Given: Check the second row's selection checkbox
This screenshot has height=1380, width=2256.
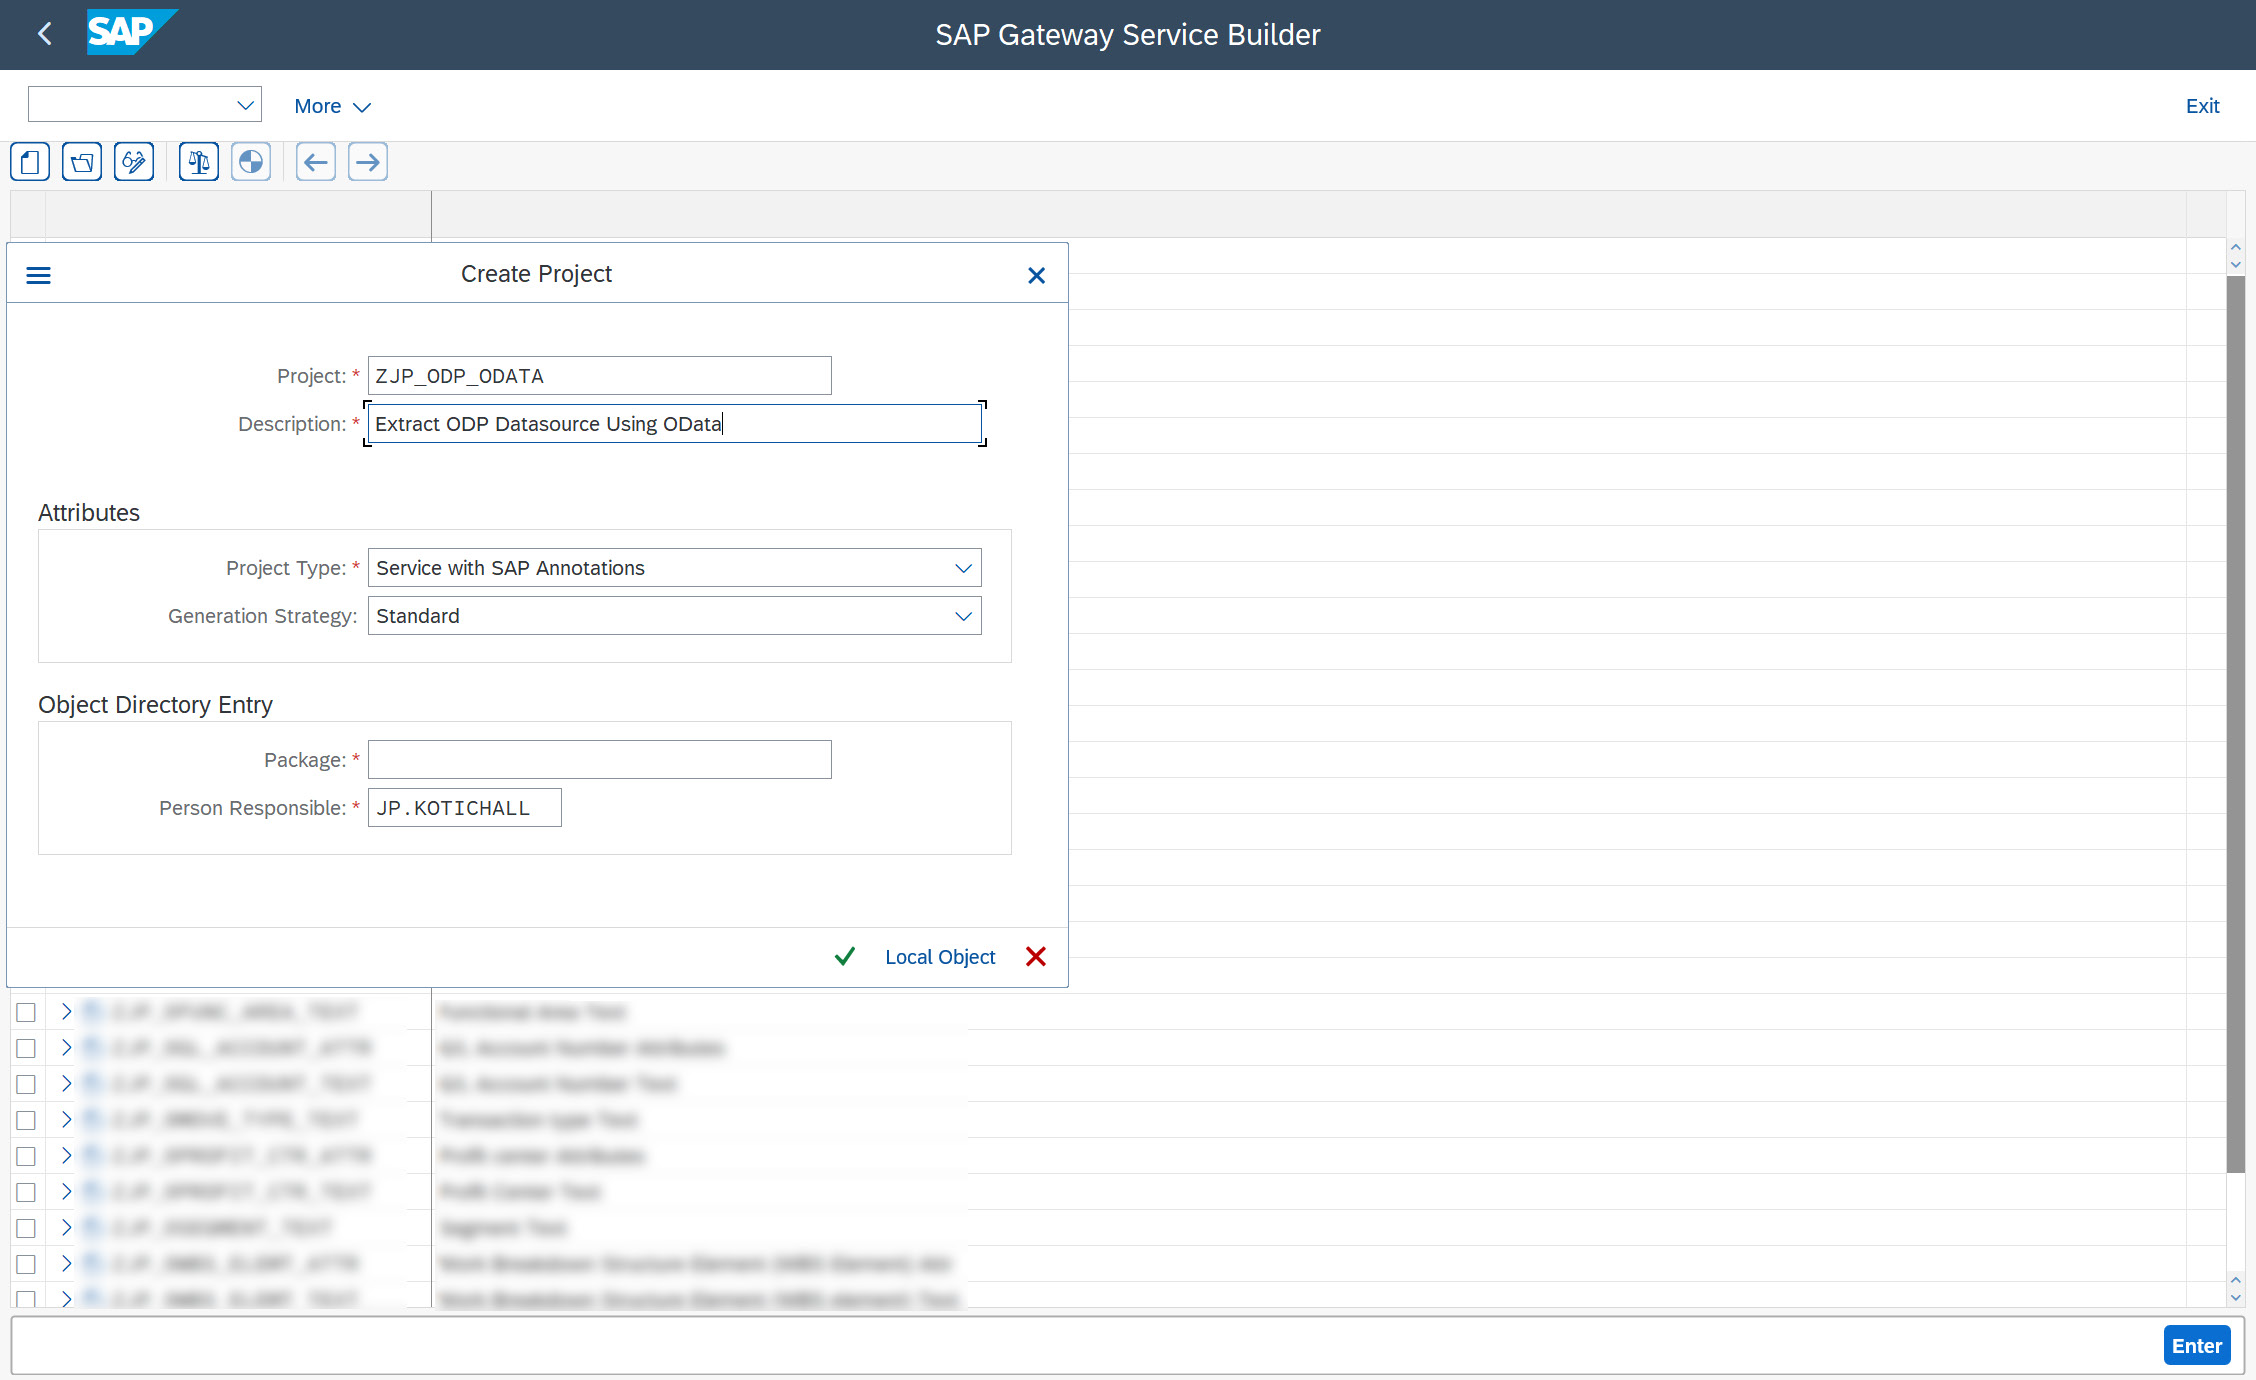Looking at the screenshot, I should [26, 1048].
